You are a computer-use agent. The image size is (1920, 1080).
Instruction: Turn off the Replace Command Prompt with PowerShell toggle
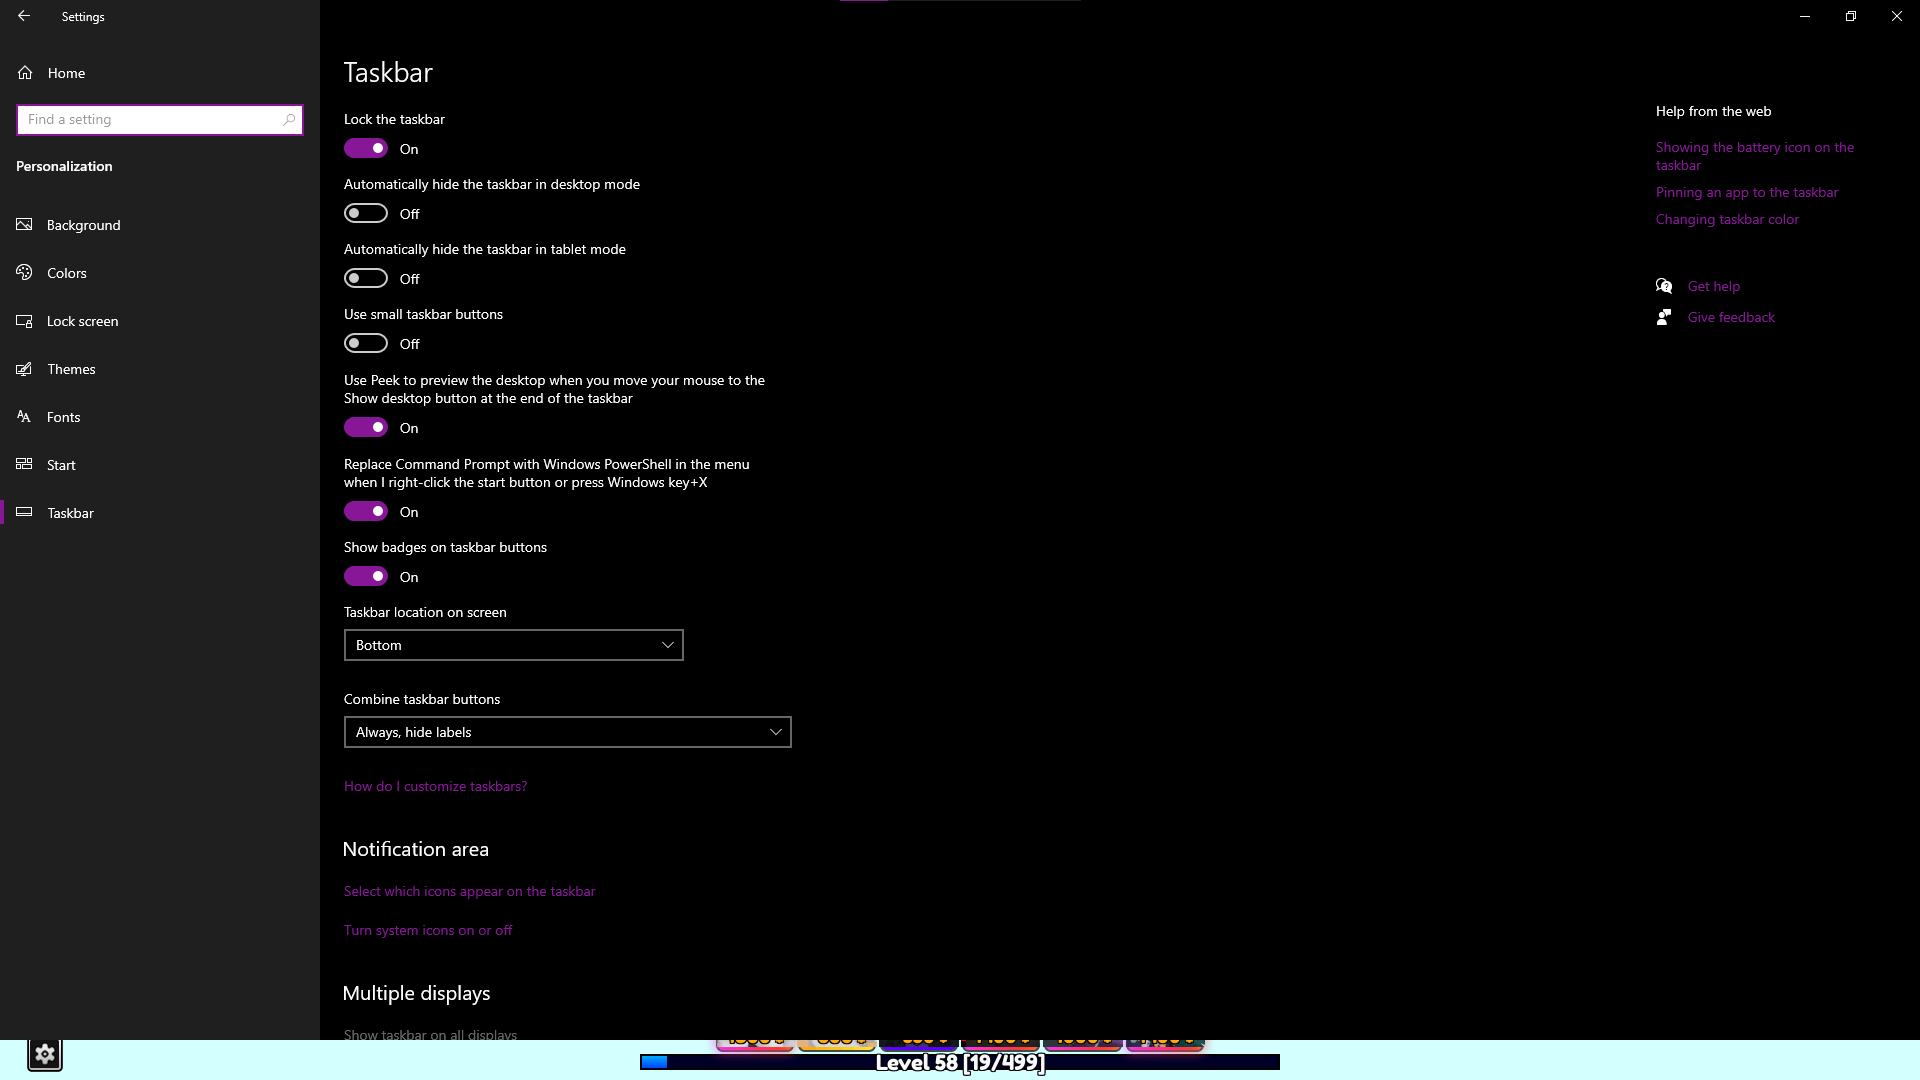coord(366,511)
